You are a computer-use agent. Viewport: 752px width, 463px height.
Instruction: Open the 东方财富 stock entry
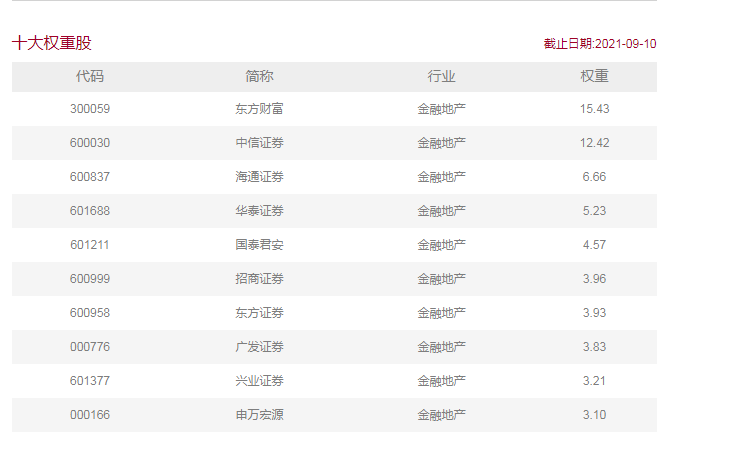pyautogui.click(x=259, y=109)
